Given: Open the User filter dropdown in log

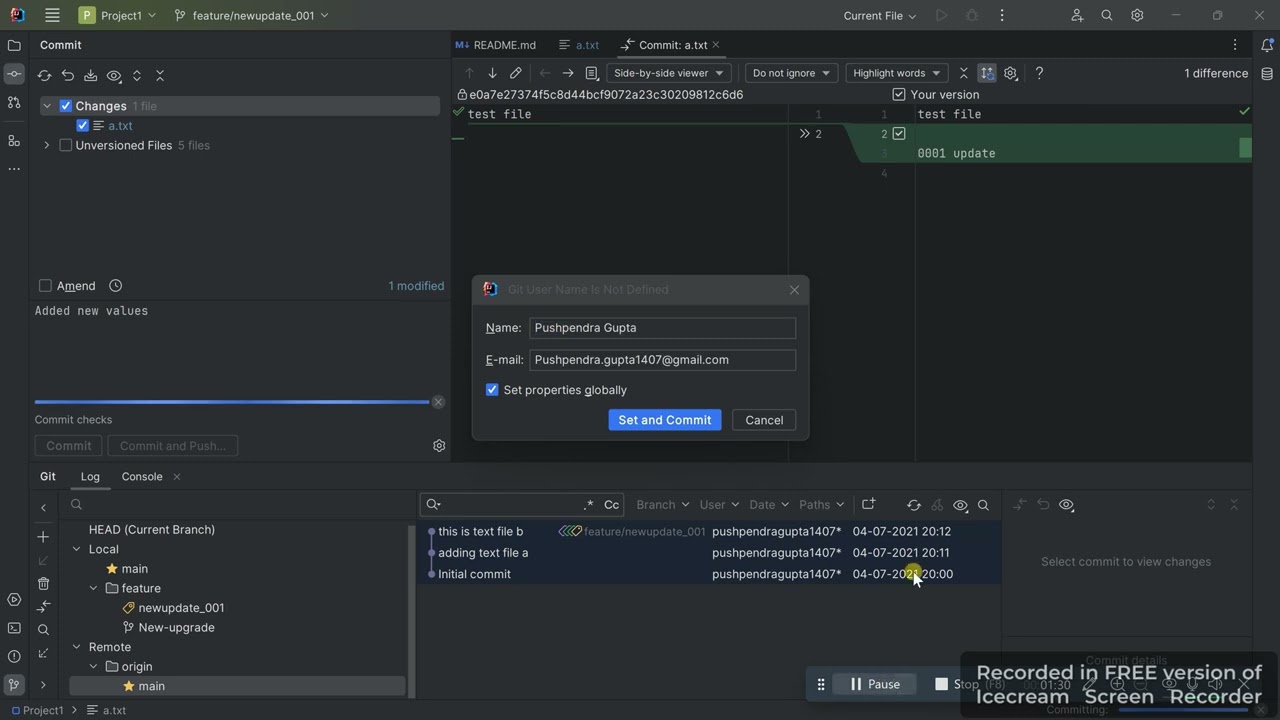Looking at the screenshot, I should point(719,505).
